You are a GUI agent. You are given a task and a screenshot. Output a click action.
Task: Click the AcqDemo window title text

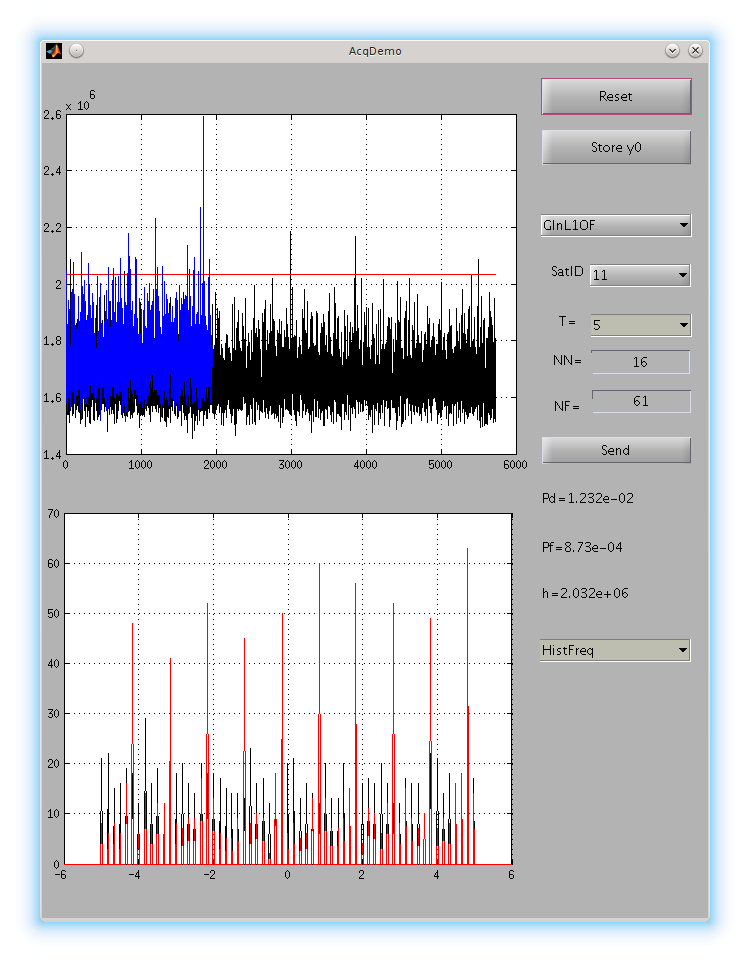(x=375, y=50)
